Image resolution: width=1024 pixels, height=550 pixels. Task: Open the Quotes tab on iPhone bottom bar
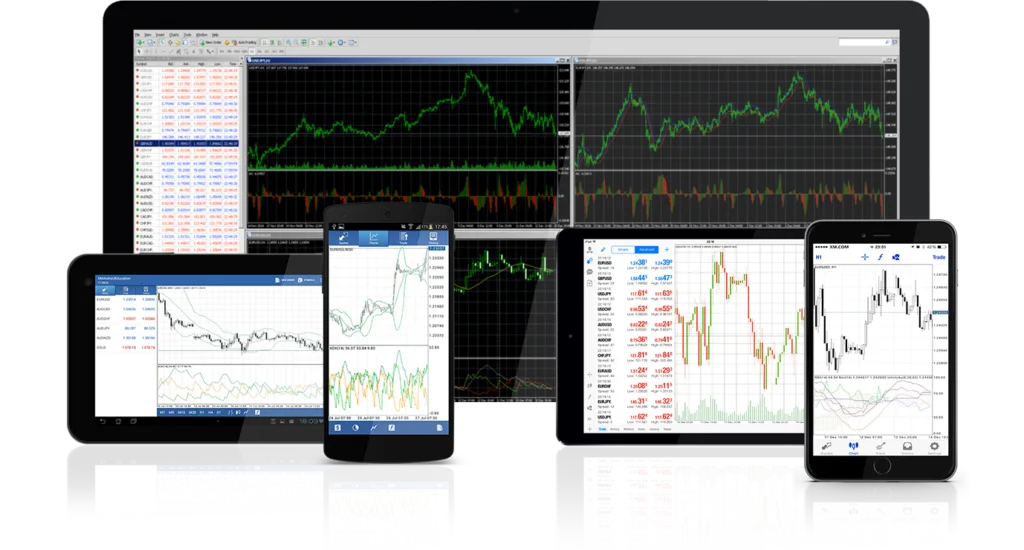tap(827, 447)
